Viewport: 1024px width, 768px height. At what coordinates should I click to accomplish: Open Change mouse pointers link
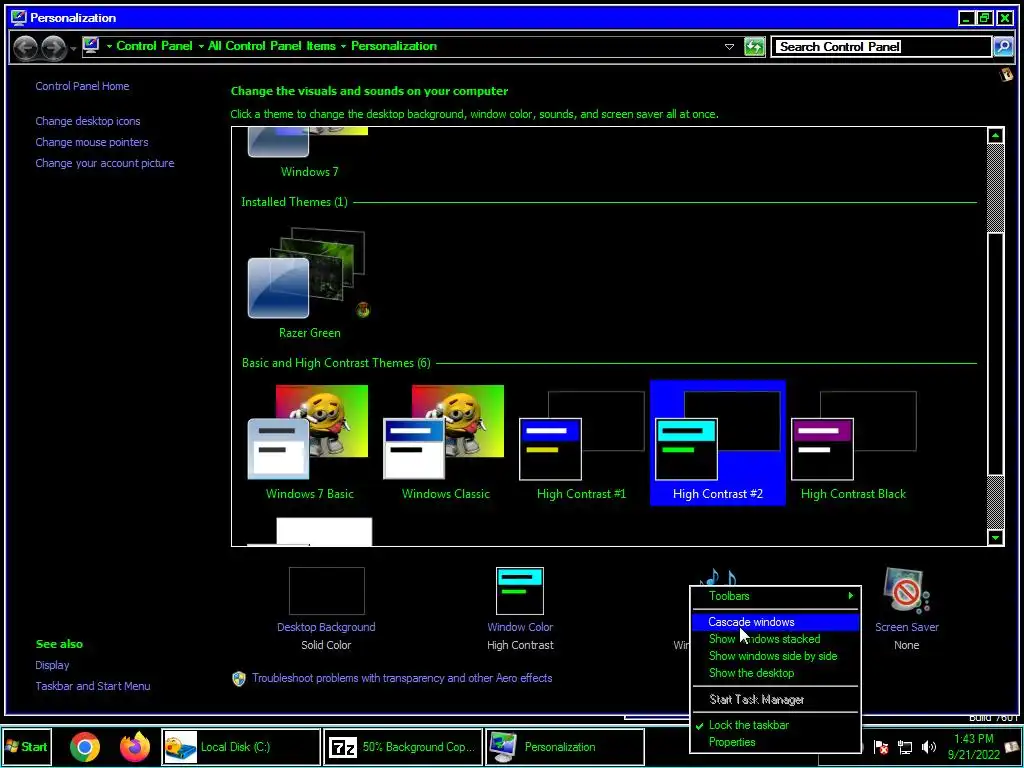(91, 142)
